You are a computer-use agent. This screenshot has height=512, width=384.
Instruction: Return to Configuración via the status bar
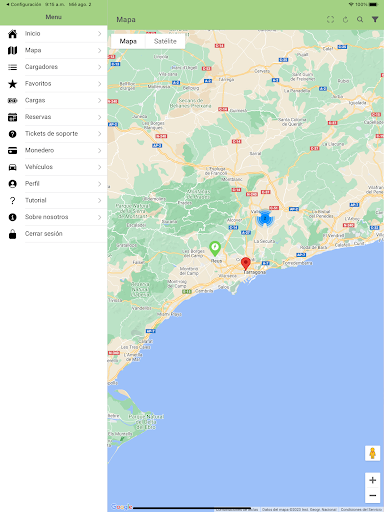[23, 4]
